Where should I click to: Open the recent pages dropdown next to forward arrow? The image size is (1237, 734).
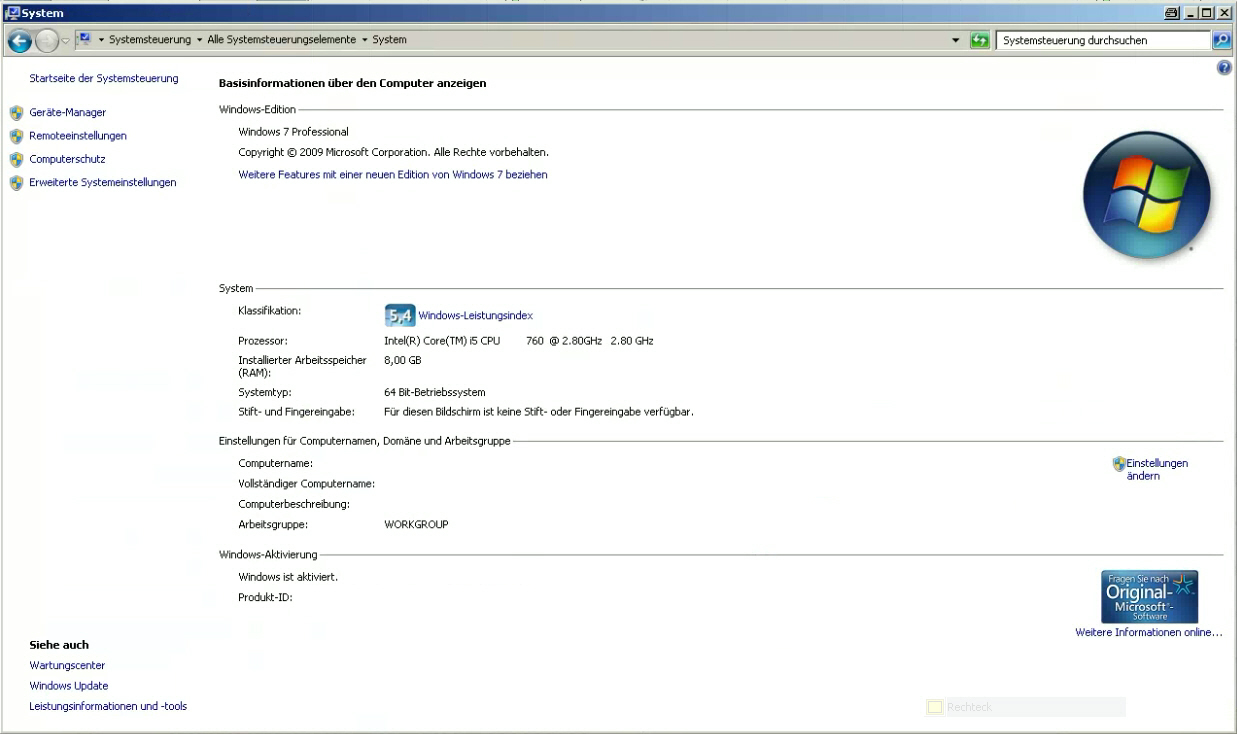(x=66, y=41)
